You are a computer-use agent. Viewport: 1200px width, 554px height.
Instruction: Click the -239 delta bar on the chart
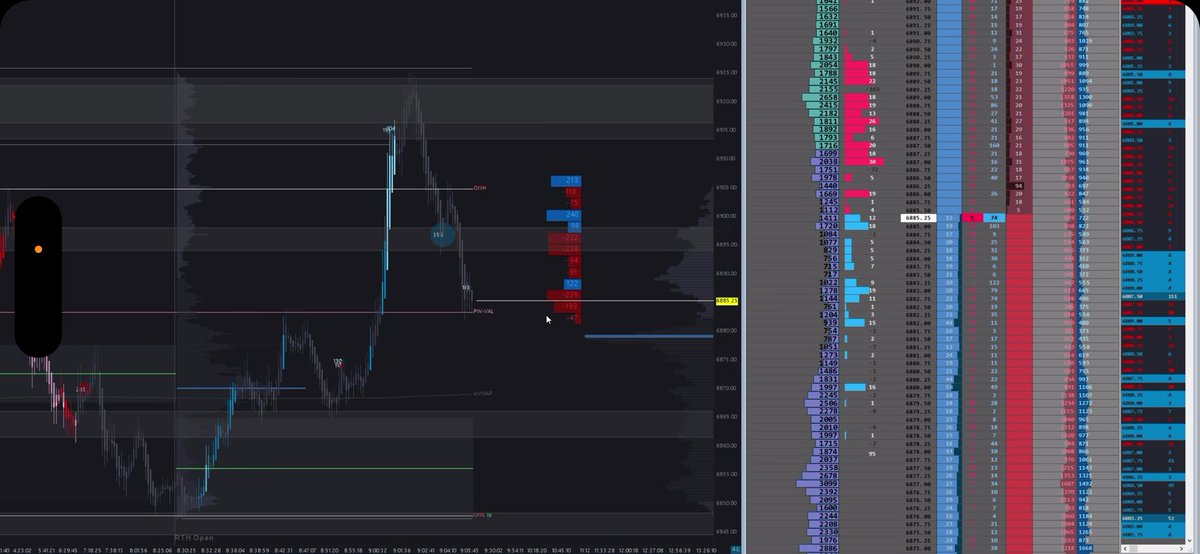point(564,295)
